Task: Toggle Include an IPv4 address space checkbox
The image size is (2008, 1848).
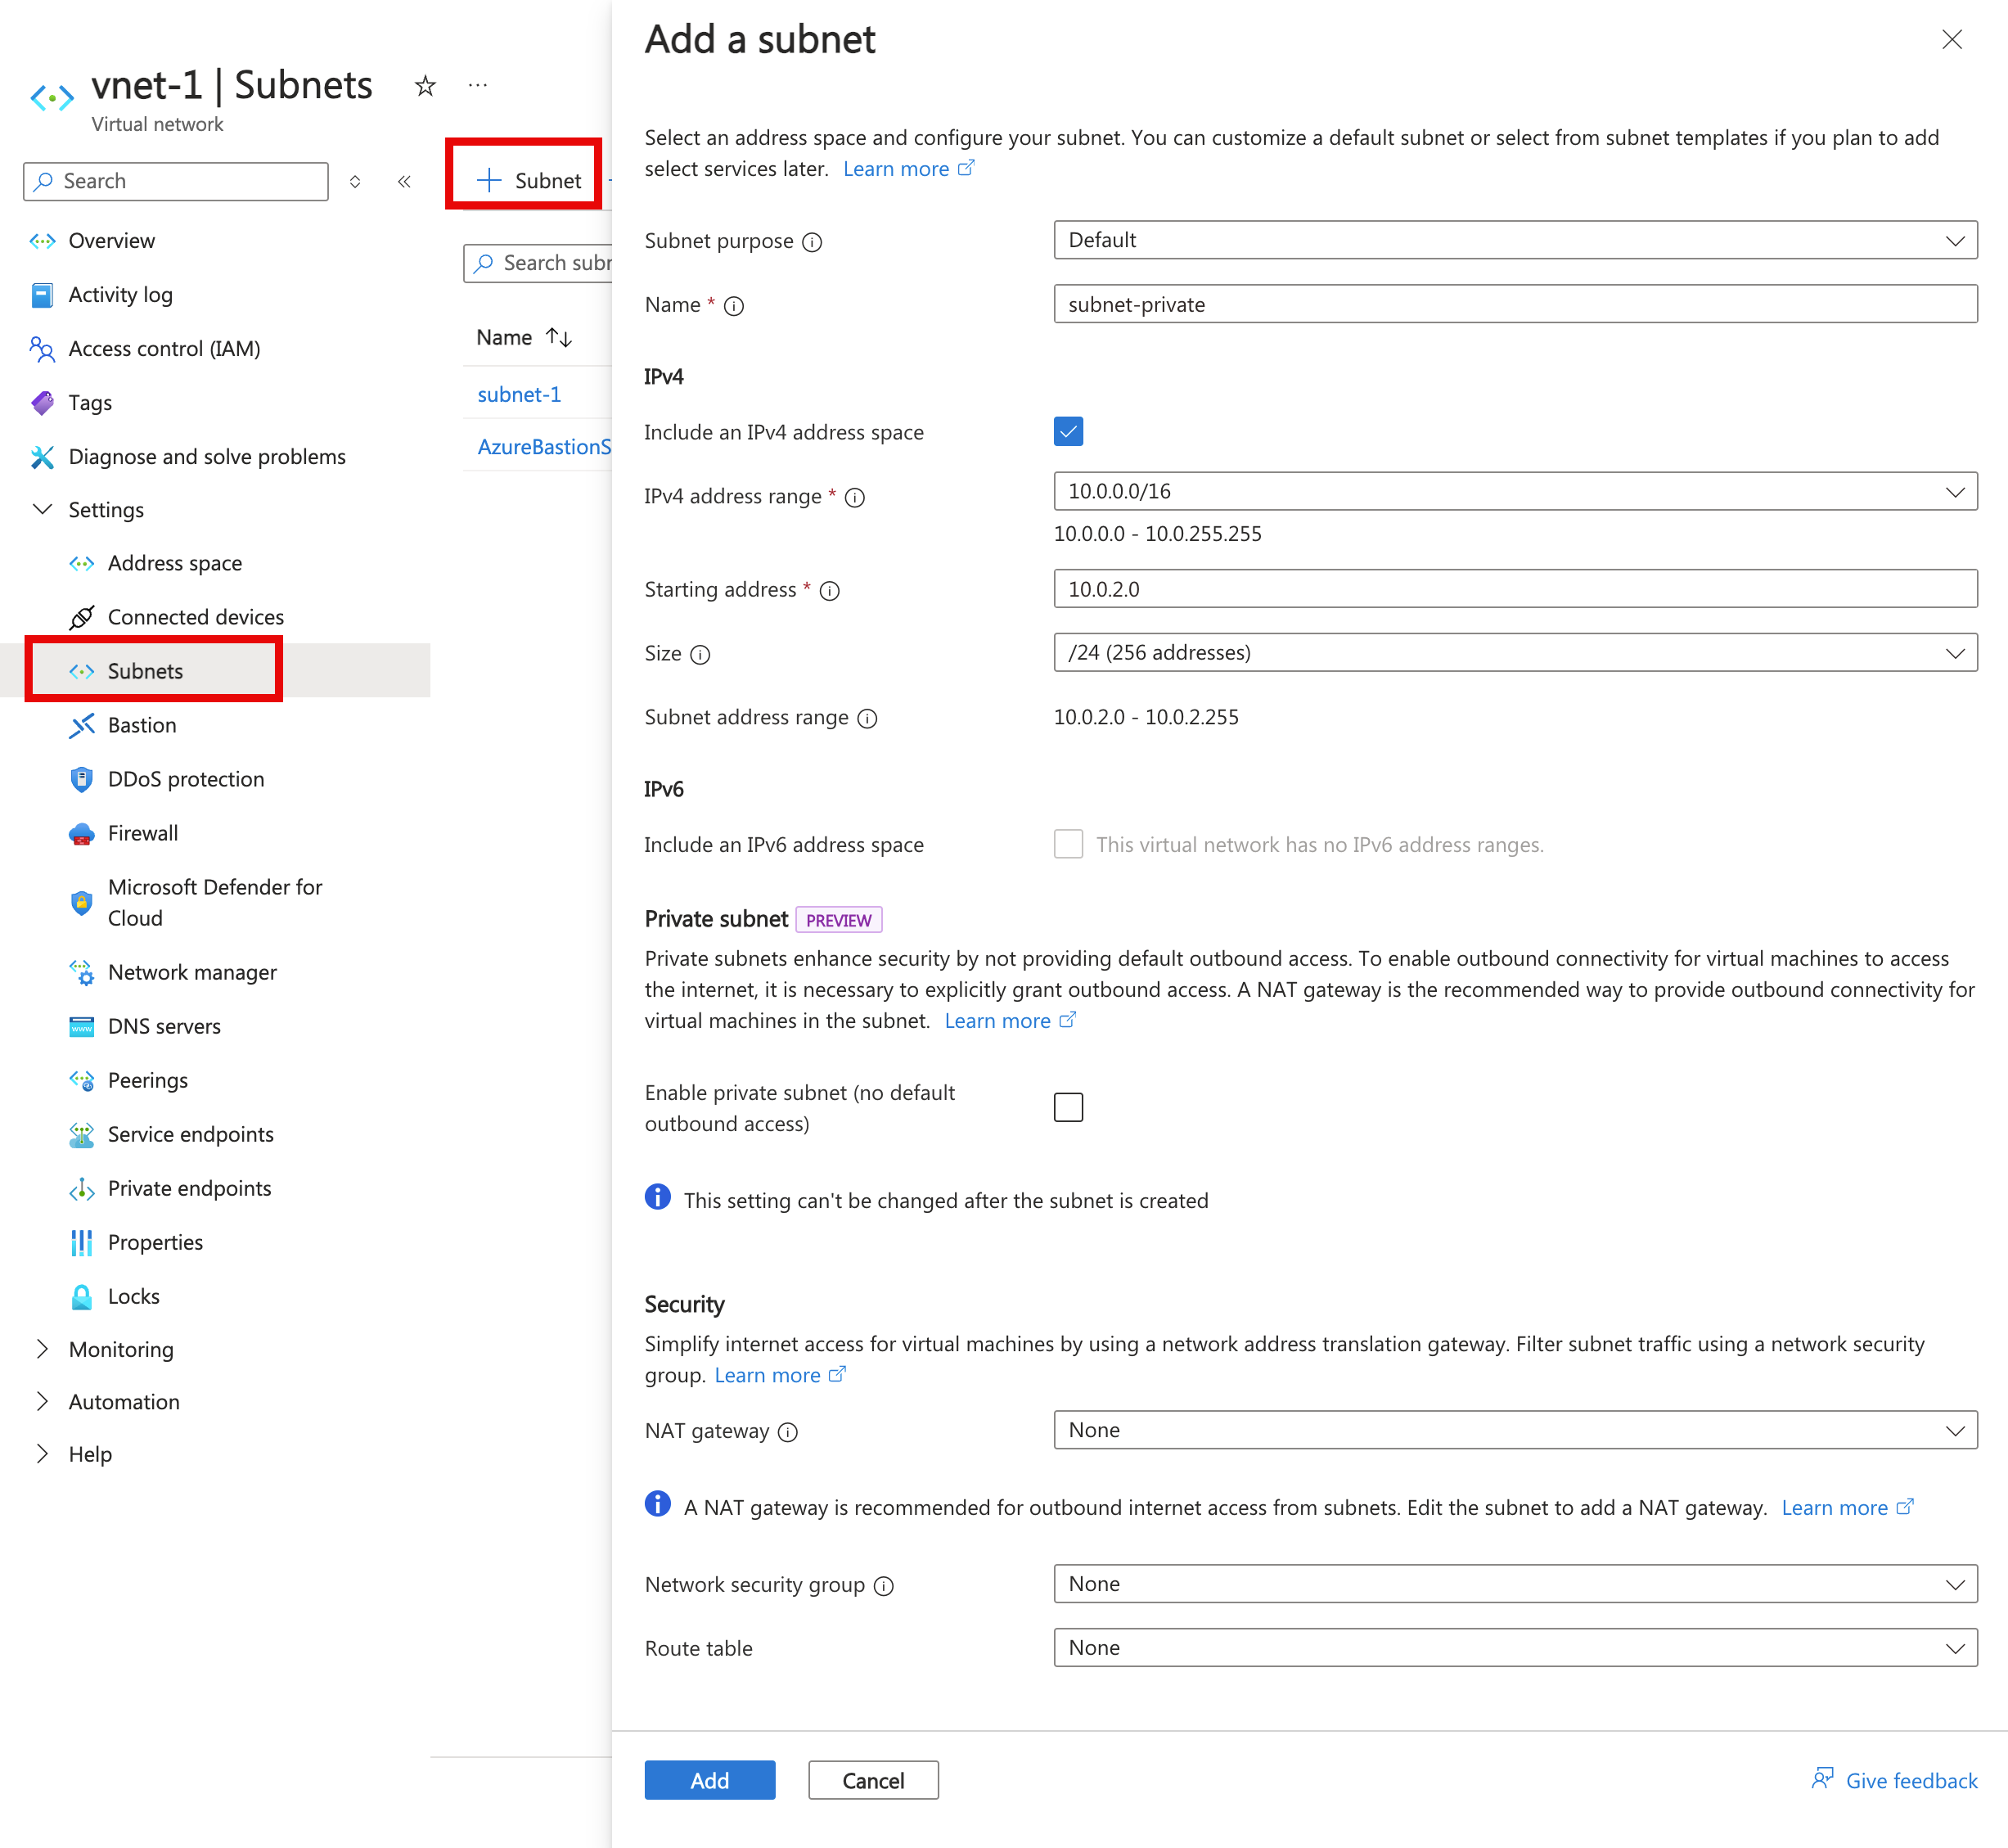Action: [x=1069, y=430]
